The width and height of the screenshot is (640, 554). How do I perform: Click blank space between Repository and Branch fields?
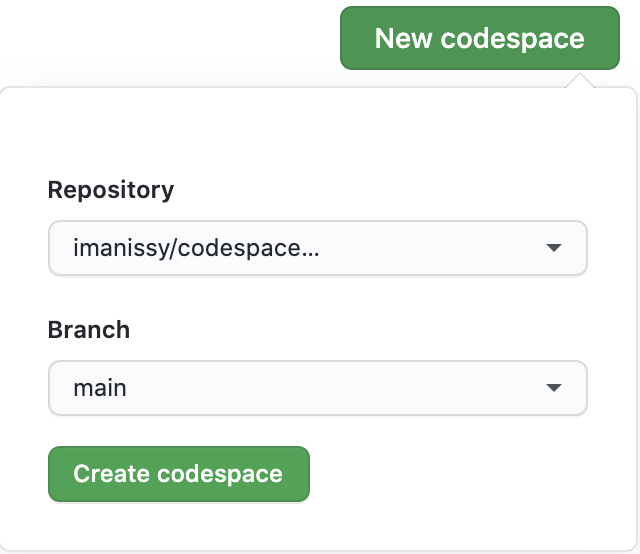[317, 298]
